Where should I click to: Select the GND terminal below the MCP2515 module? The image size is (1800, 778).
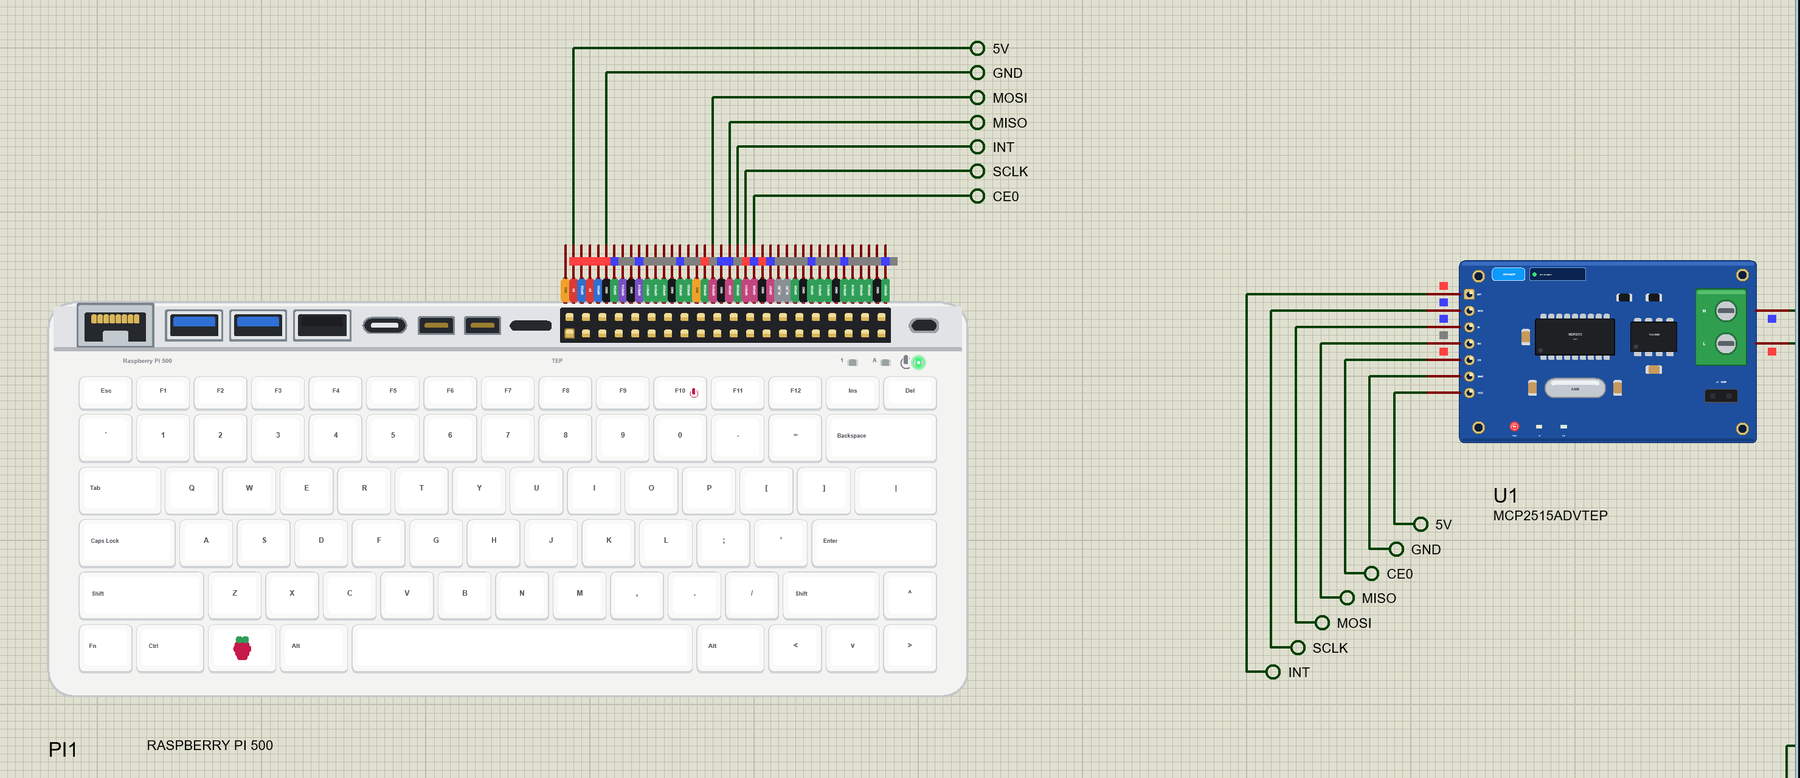(x=1396, y=549)
